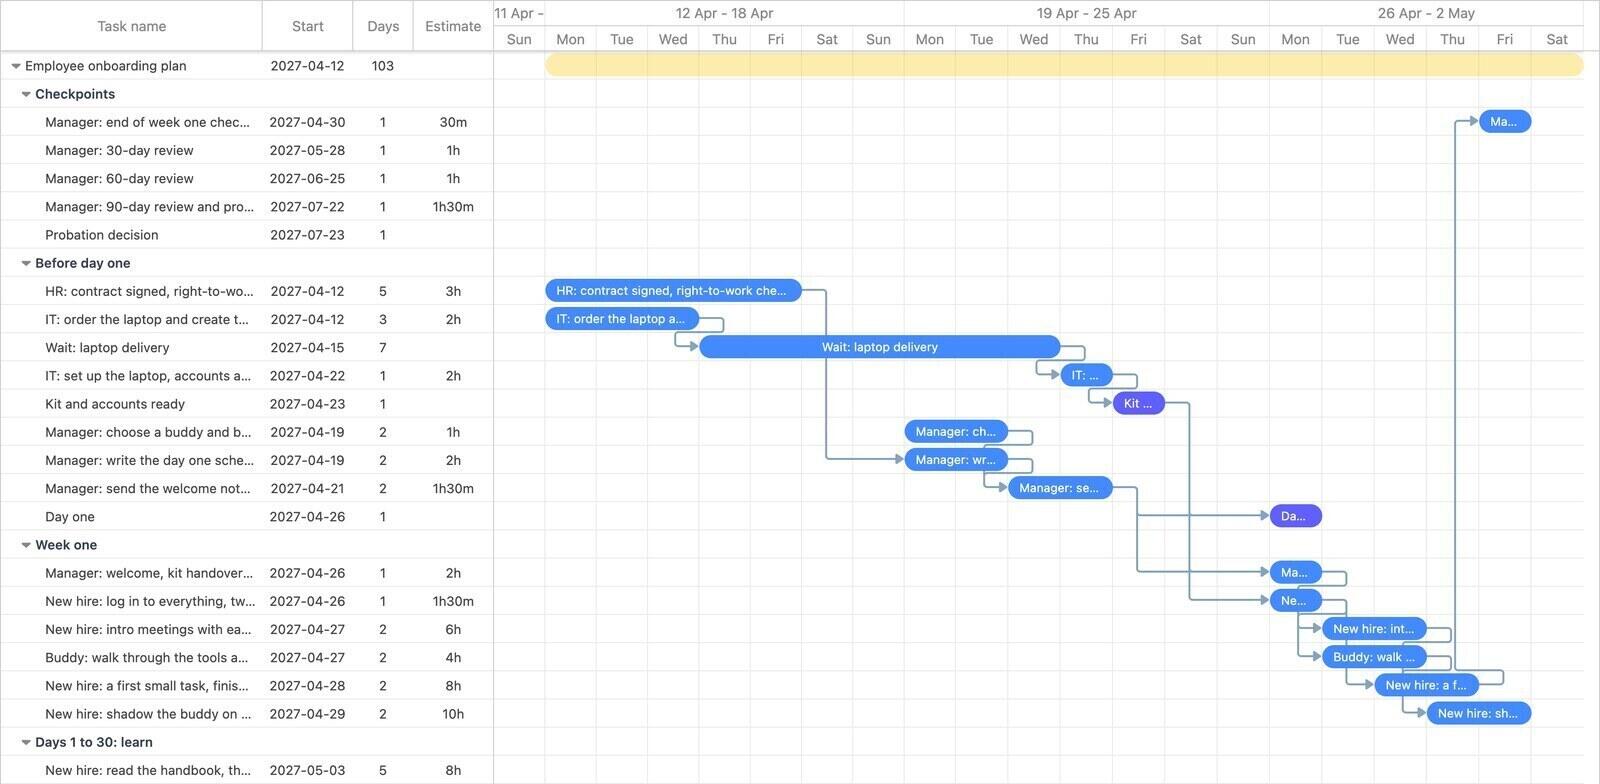Click the Start column header
This screenshot has width=1600, height=784.
click(x=308, y=26)
